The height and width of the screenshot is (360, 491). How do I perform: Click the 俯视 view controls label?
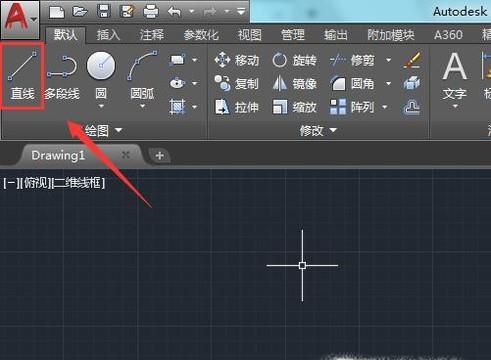pos(35,183)
